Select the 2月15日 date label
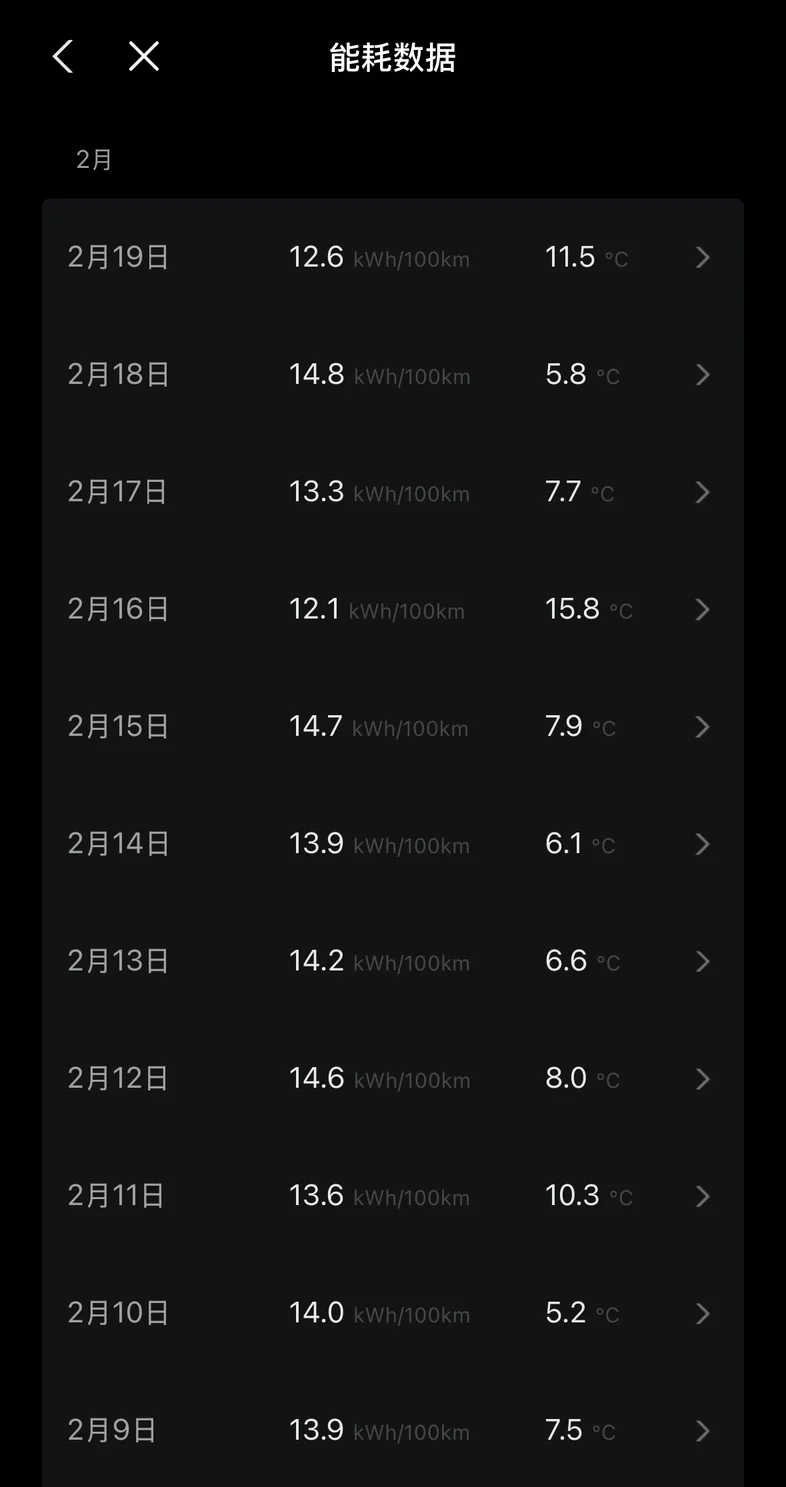Viewport: 786px width, 1487px height. [118, 727]
